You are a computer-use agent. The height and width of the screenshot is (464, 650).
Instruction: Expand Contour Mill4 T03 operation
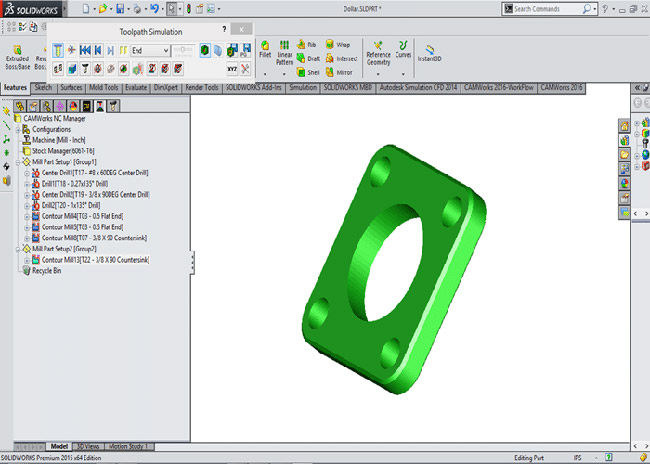click(27, 216)
